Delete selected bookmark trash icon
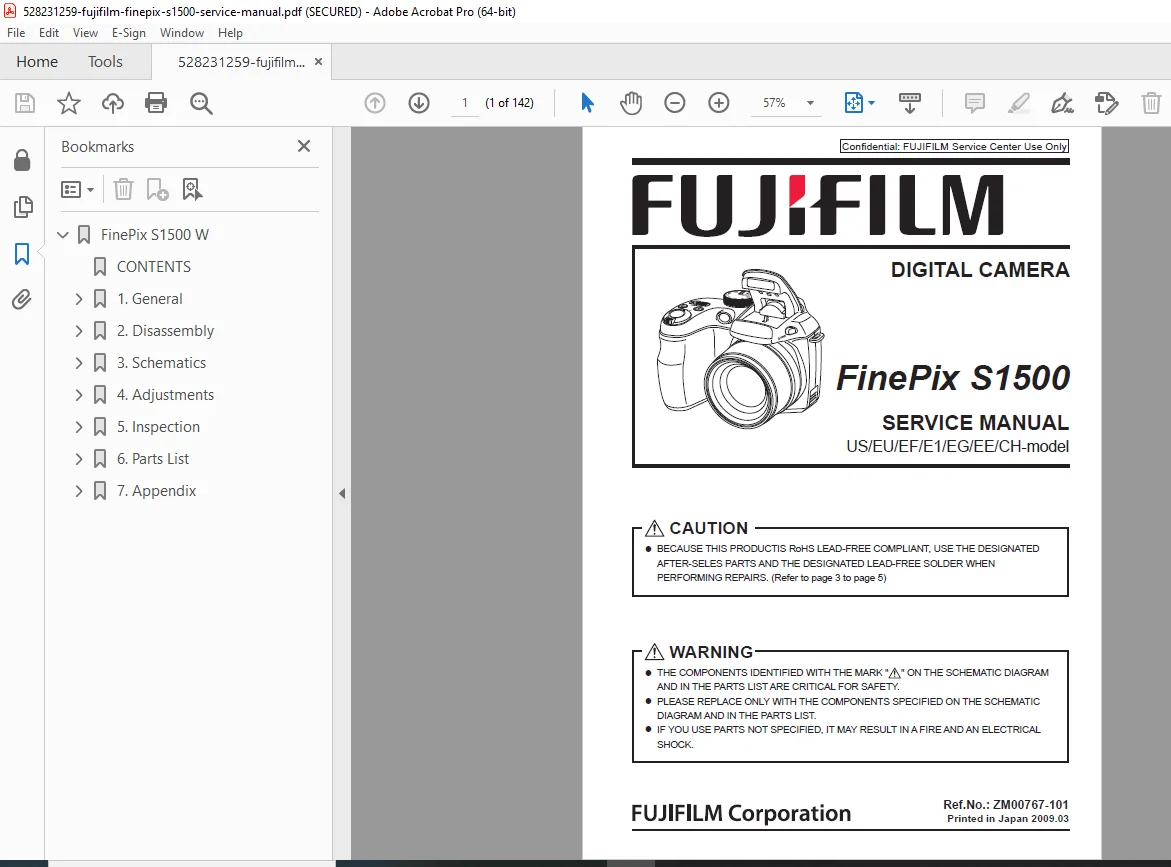Image resolution: width=1171 pixels, height=867 pixels. click(123, 190)
